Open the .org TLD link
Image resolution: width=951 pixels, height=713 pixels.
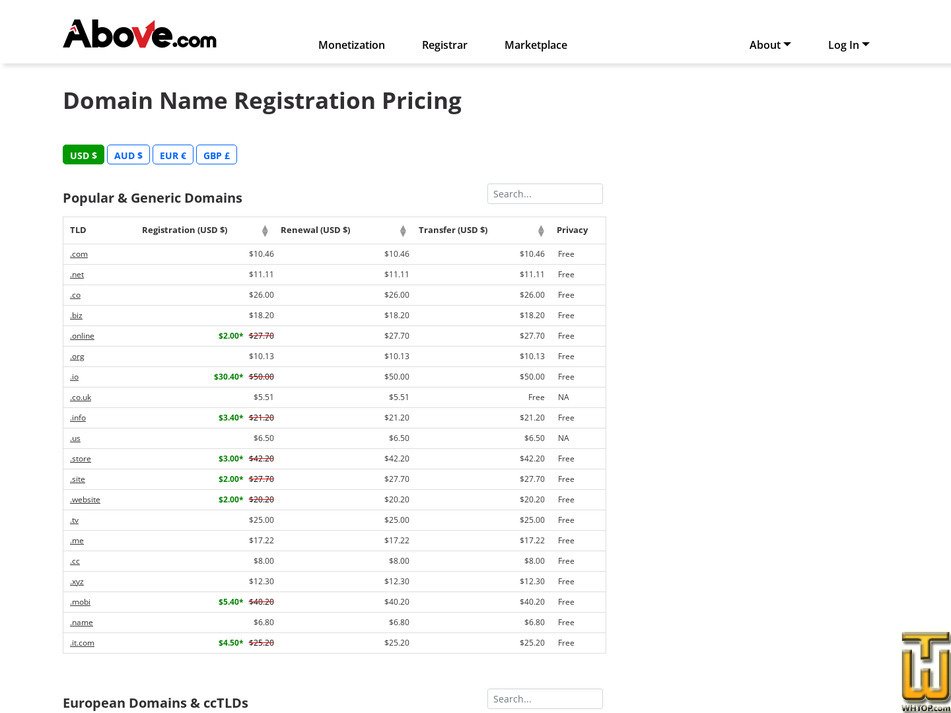(x=77, y=356)
